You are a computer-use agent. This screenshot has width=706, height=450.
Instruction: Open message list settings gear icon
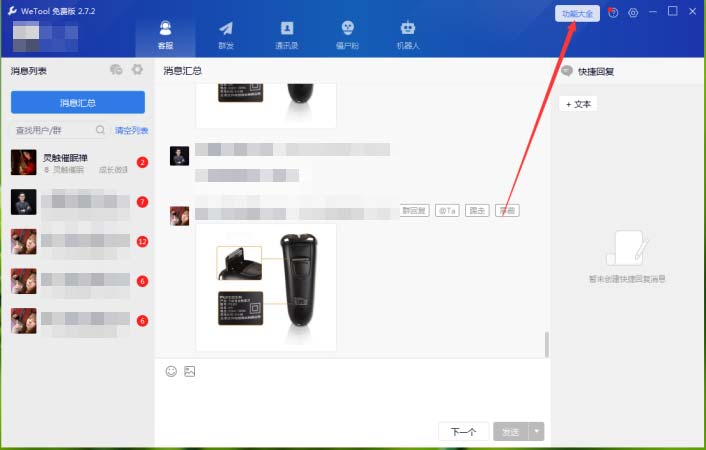point(138,70)
